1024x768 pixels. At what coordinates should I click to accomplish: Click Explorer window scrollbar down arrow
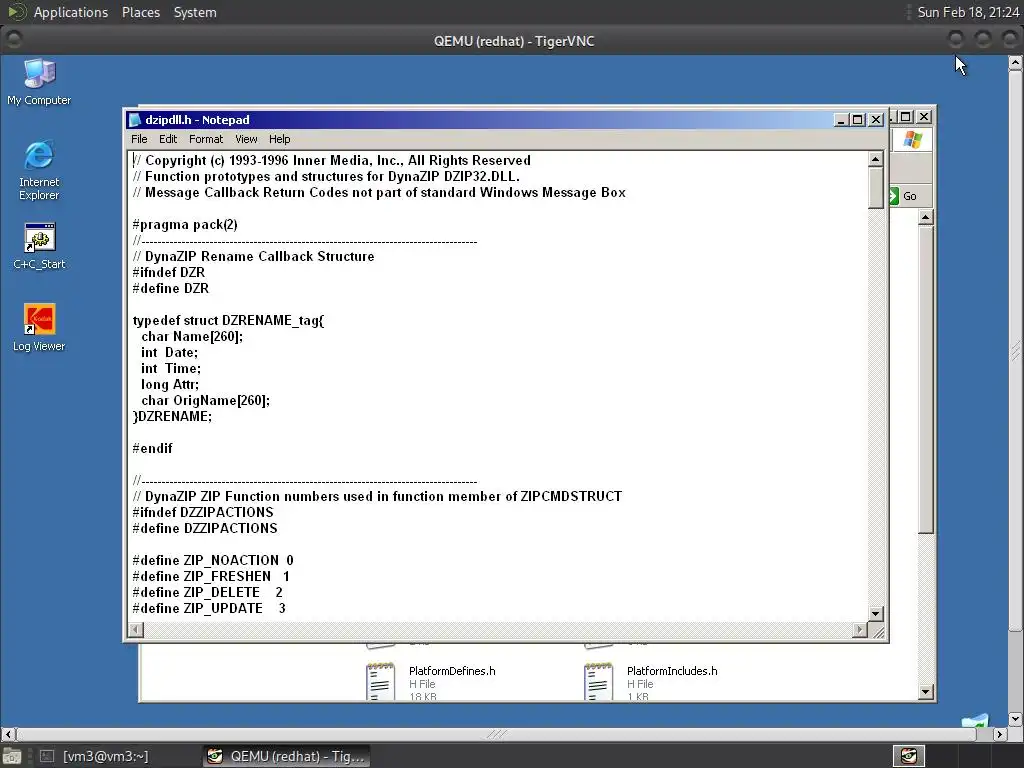[x=925, y=692]
